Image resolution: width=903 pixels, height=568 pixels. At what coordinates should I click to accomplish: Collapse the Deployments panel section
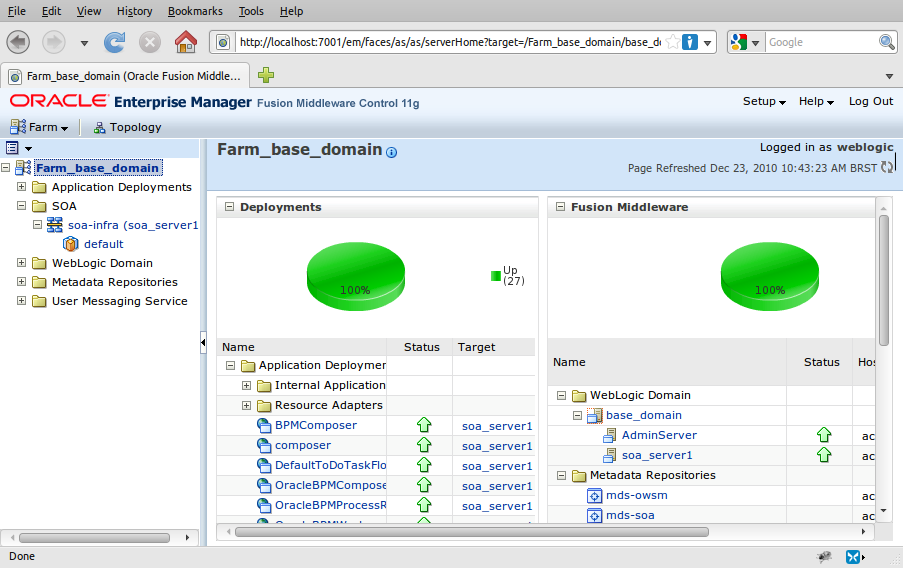229,207
